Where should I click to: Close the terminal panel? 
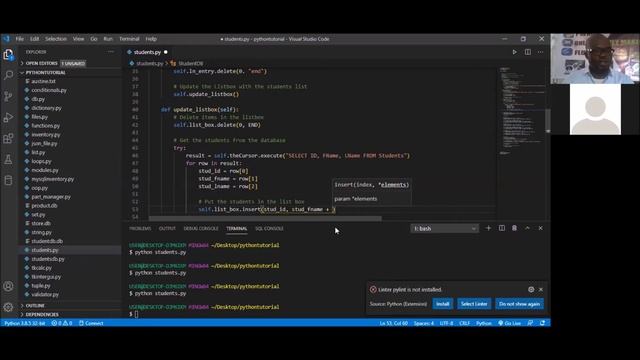click(540, 228)
